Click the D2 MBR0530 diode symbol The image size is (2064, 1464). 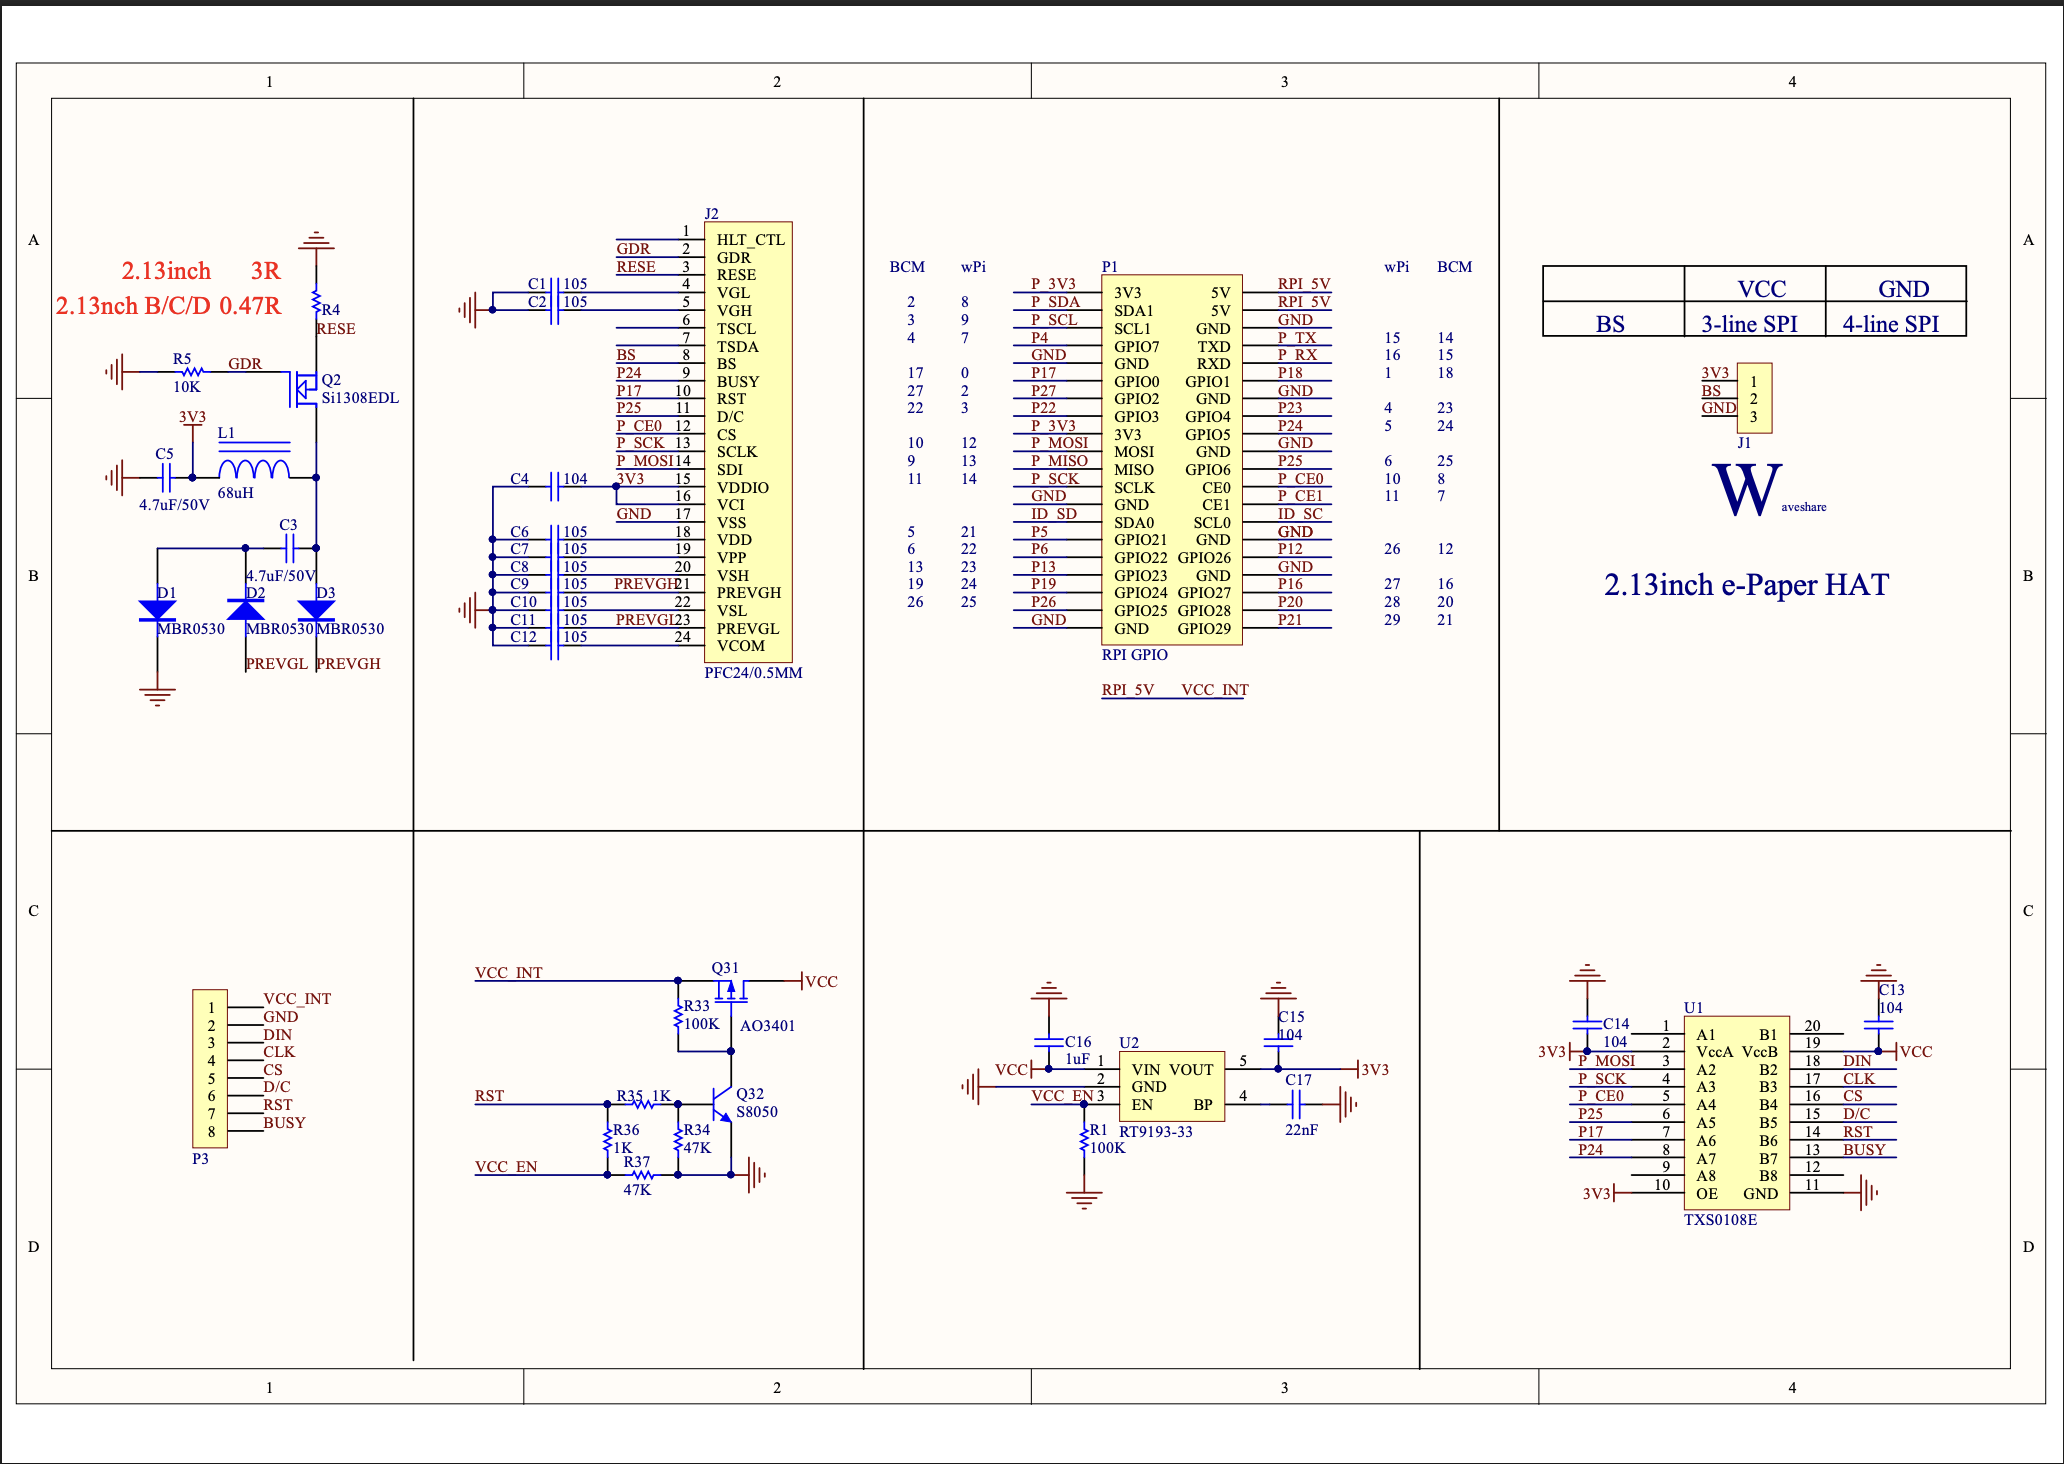[x=246, y=609]
